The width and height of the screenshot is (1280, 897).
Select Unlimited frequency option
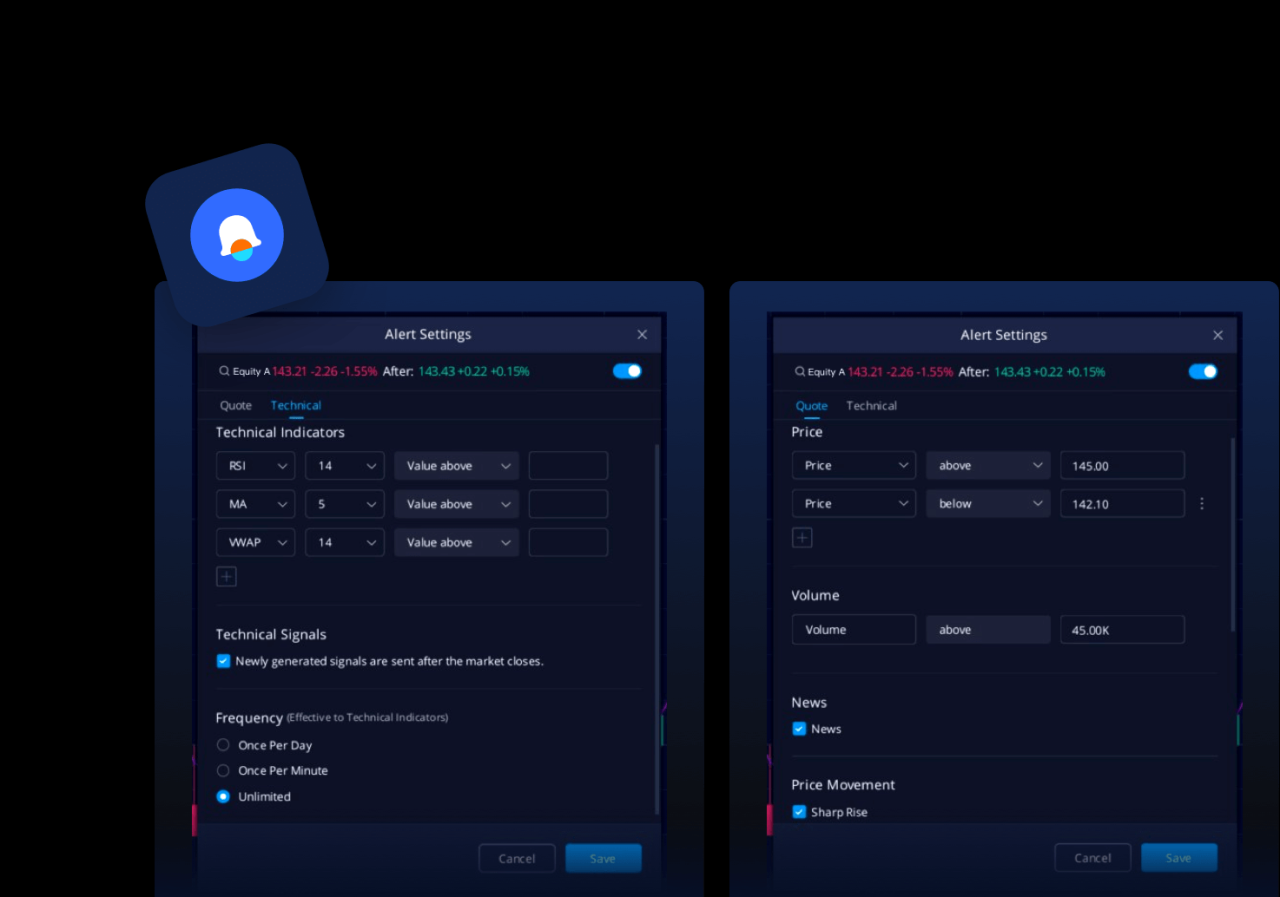(223, 797)
